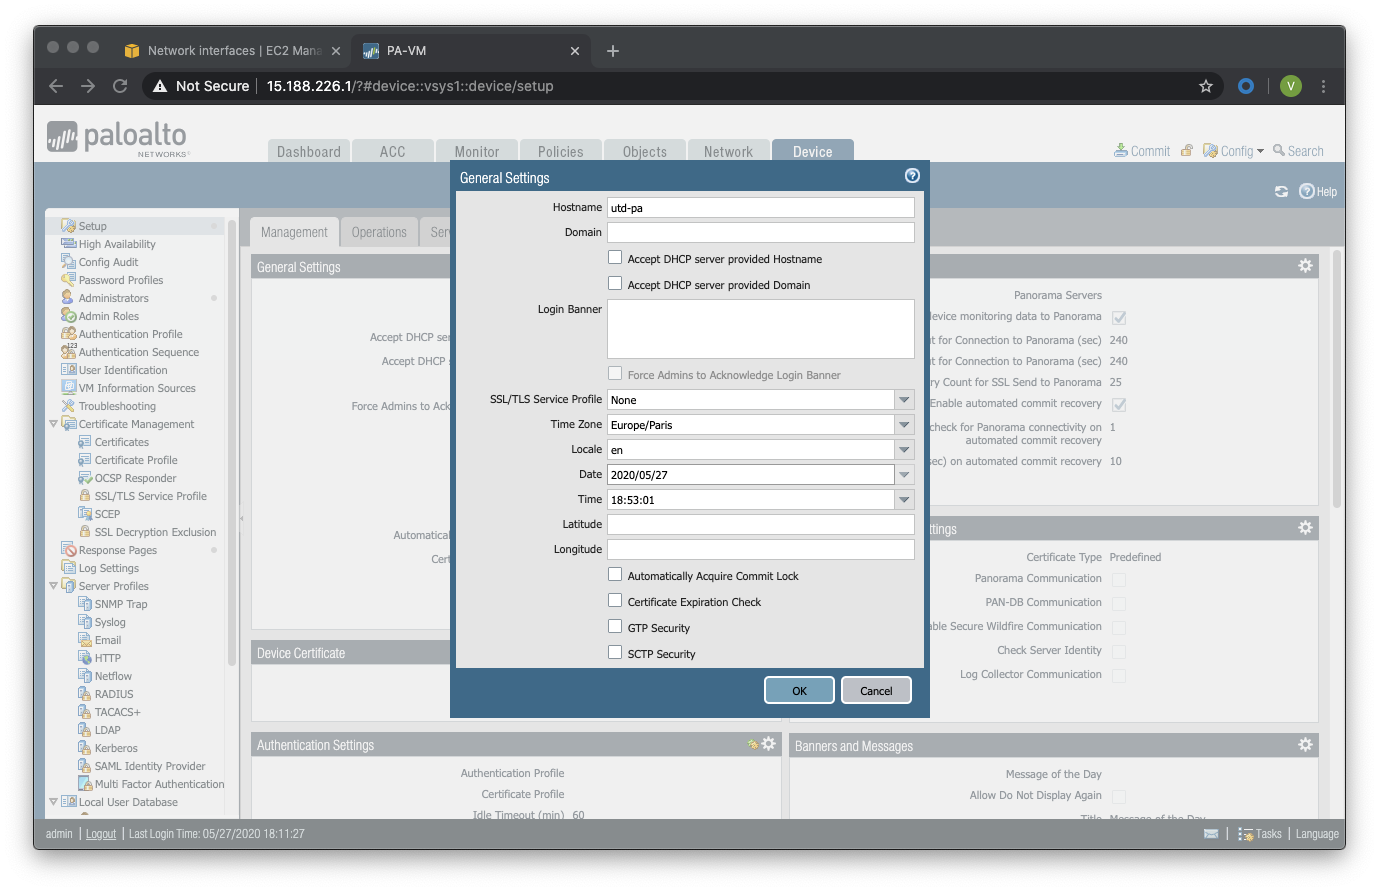
Task: Collapse the Certificate Management tree node
Action: pyautogui.click(x=53, y=424)
